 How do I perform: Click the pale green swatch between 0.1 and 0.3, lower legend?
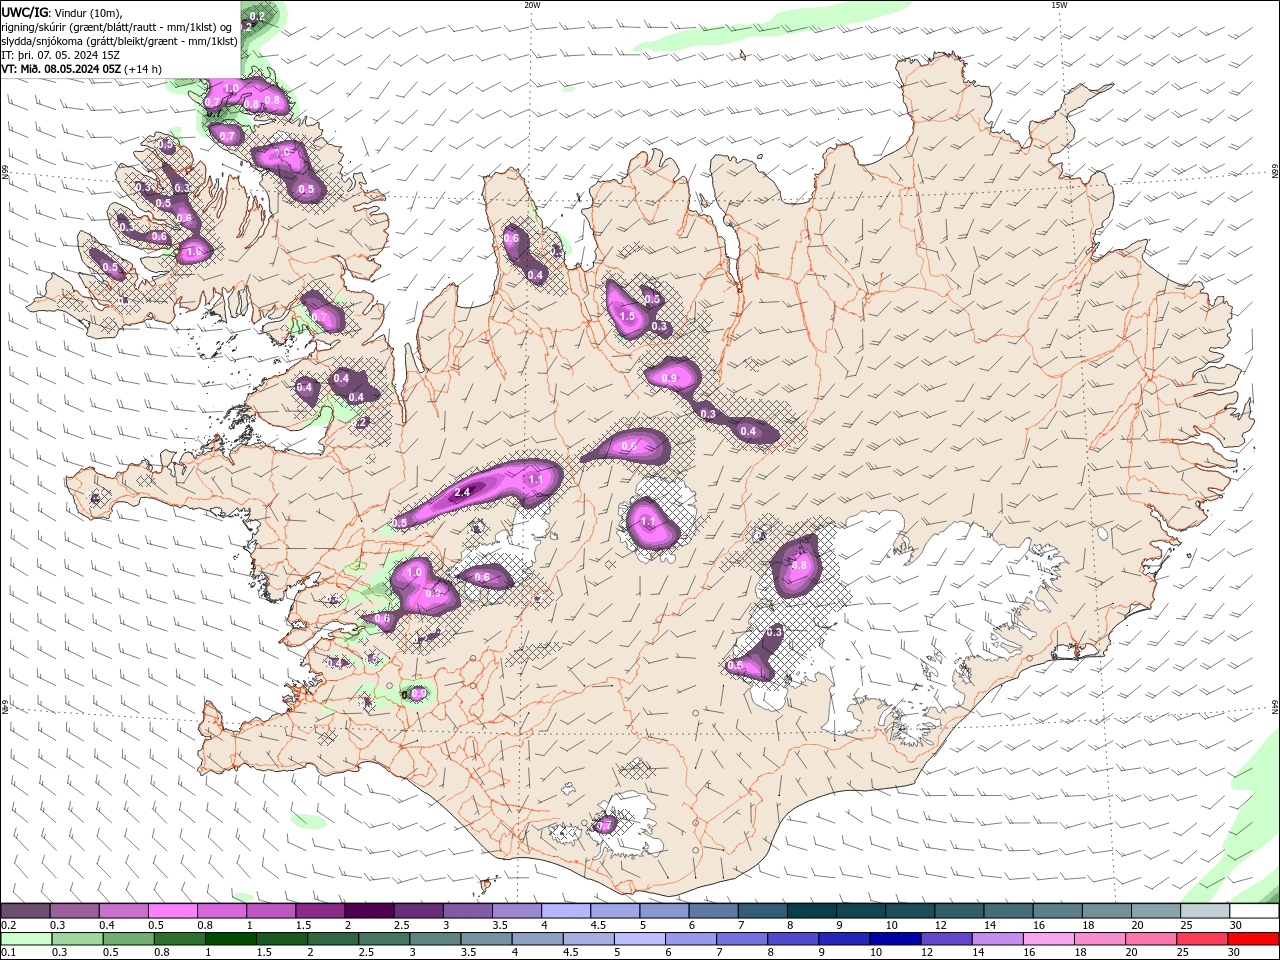pos(27,939)
